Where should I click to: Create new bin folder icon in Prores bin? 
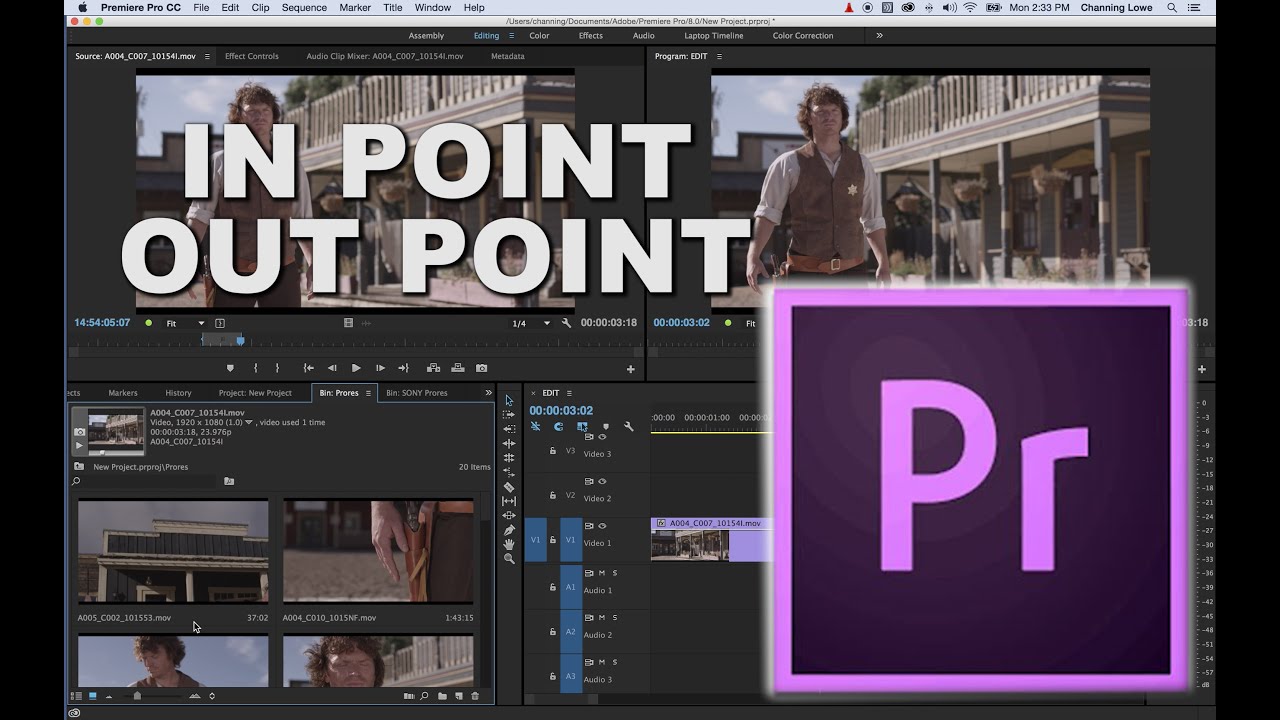coord(442,696)
